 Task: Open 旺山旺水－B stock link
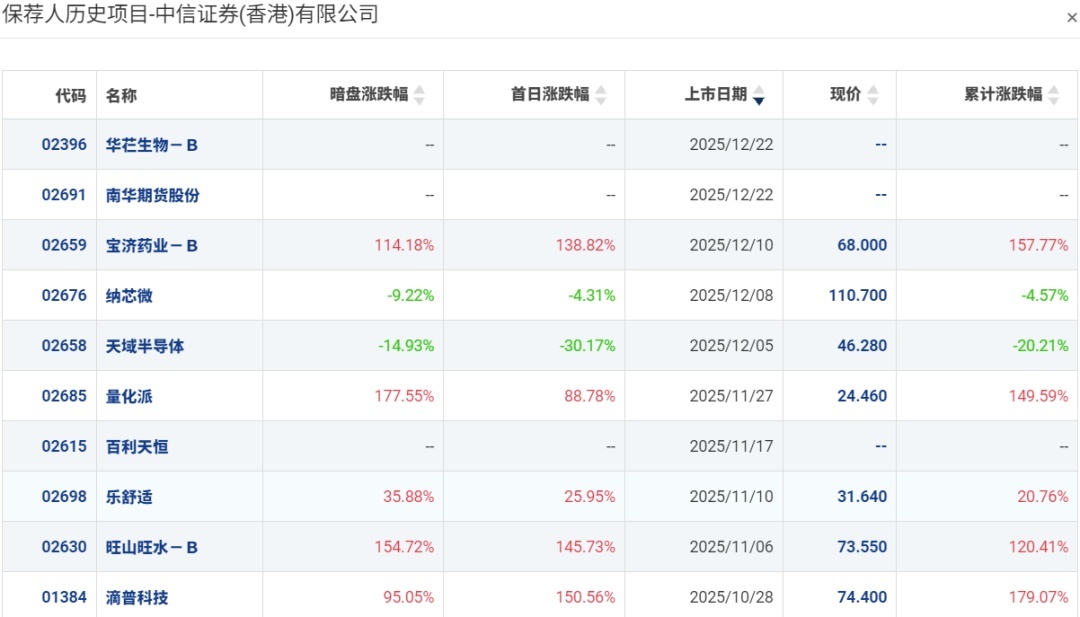pos(152,547)
